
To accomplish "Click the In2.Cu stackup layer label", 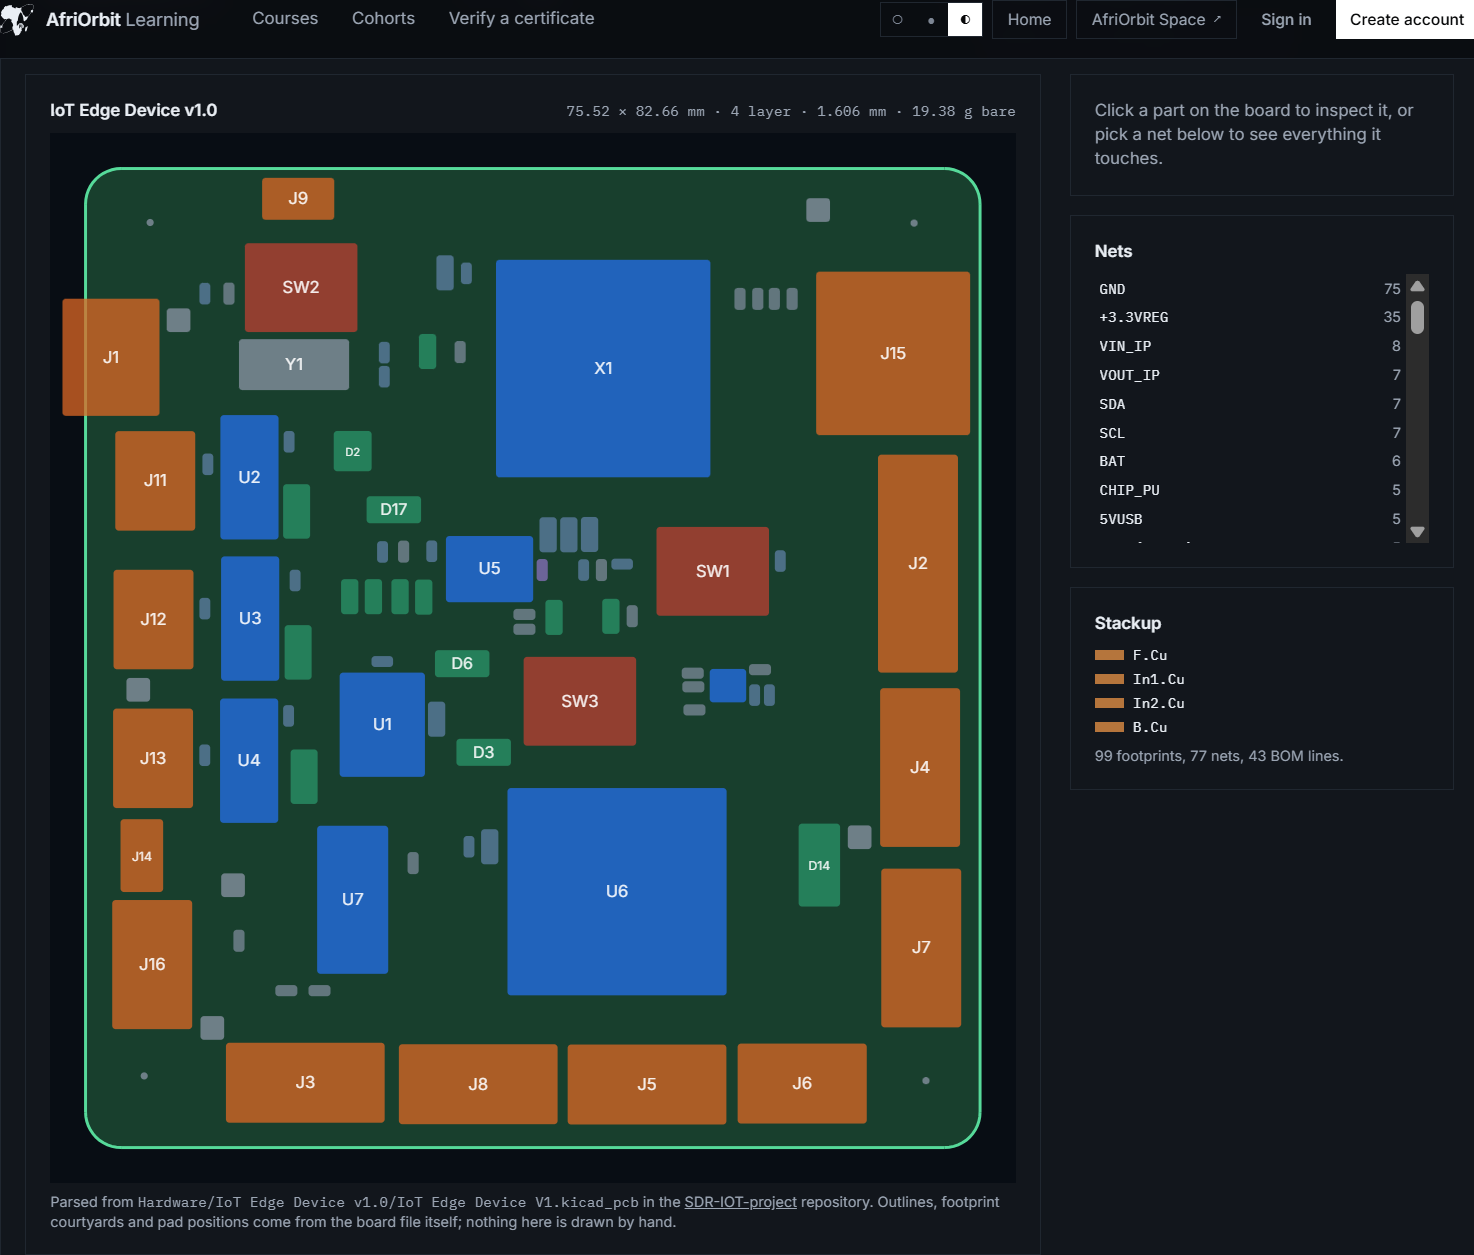I will [1158, 703].
